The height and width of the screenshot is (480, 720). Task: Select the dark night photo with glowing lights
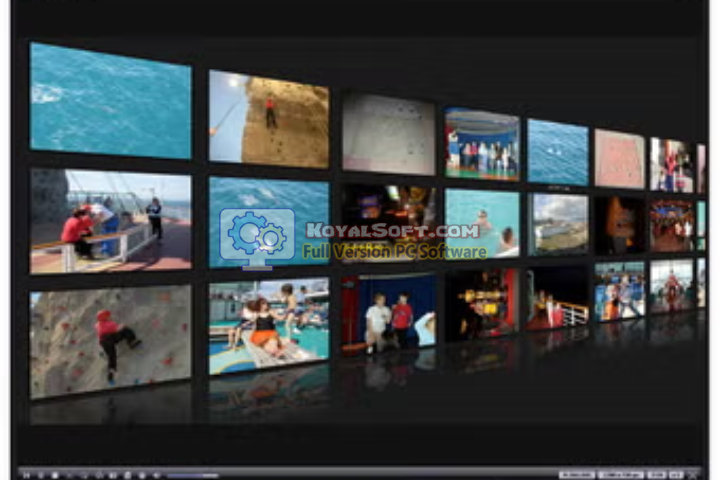[389, 223]
